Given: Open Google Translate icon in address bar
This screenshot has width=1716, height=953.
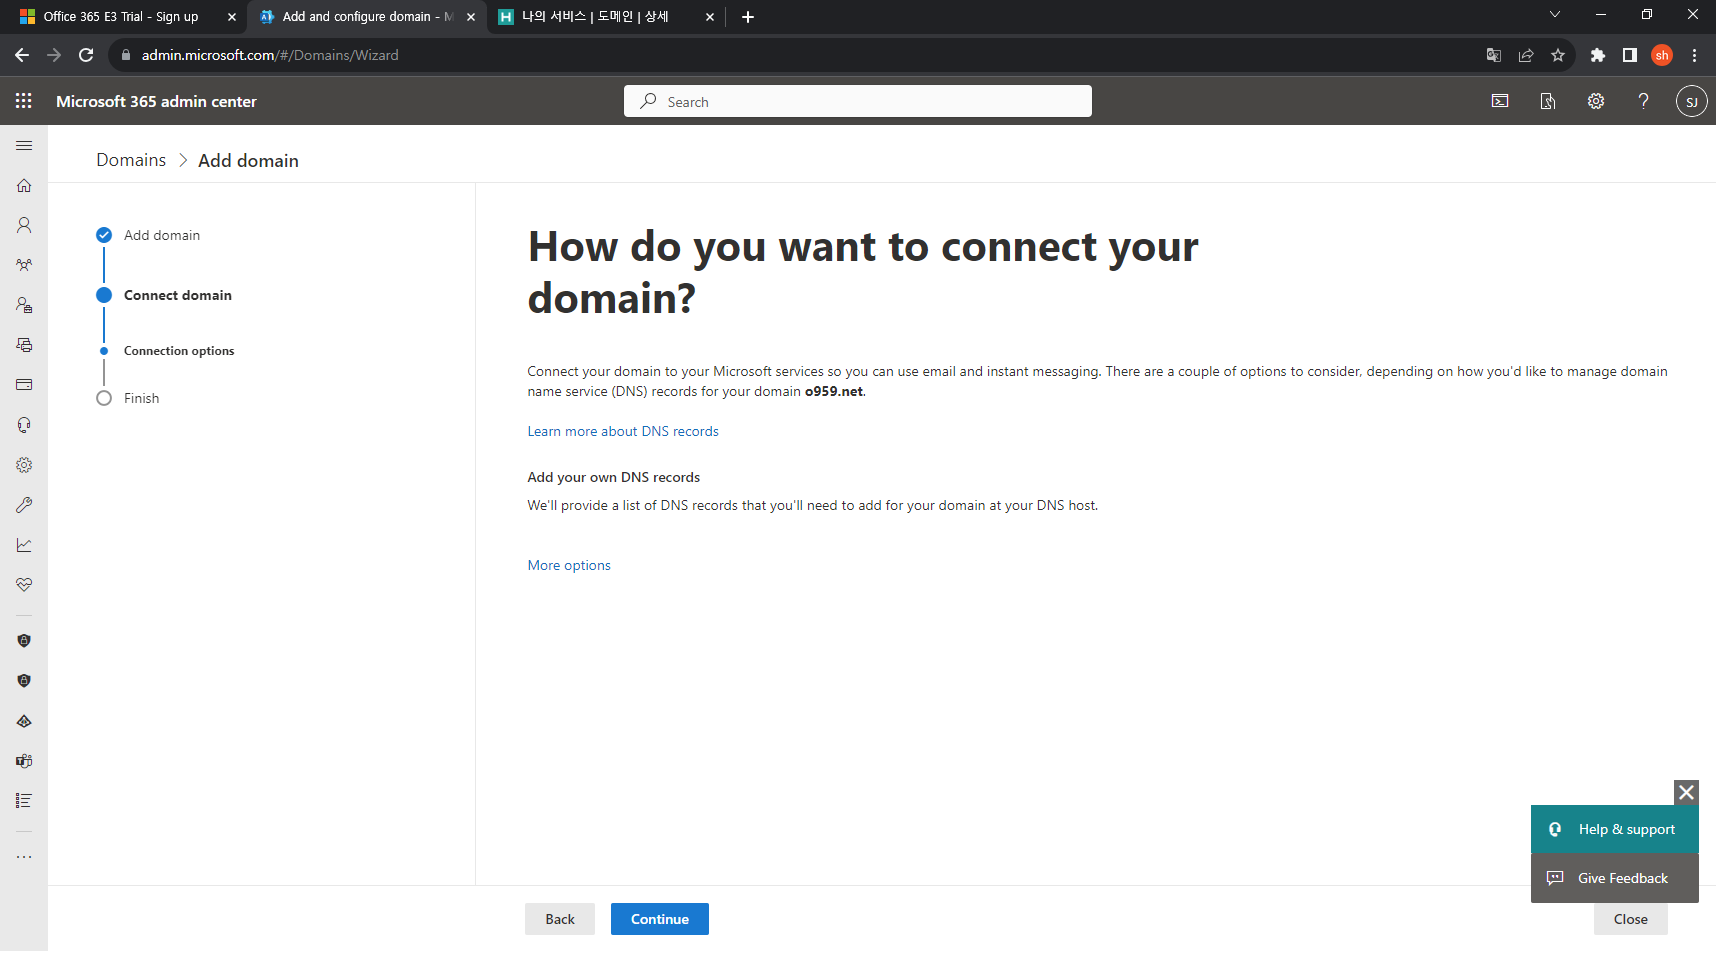Looking at the screenshot, I should [x=1494, y=55].
